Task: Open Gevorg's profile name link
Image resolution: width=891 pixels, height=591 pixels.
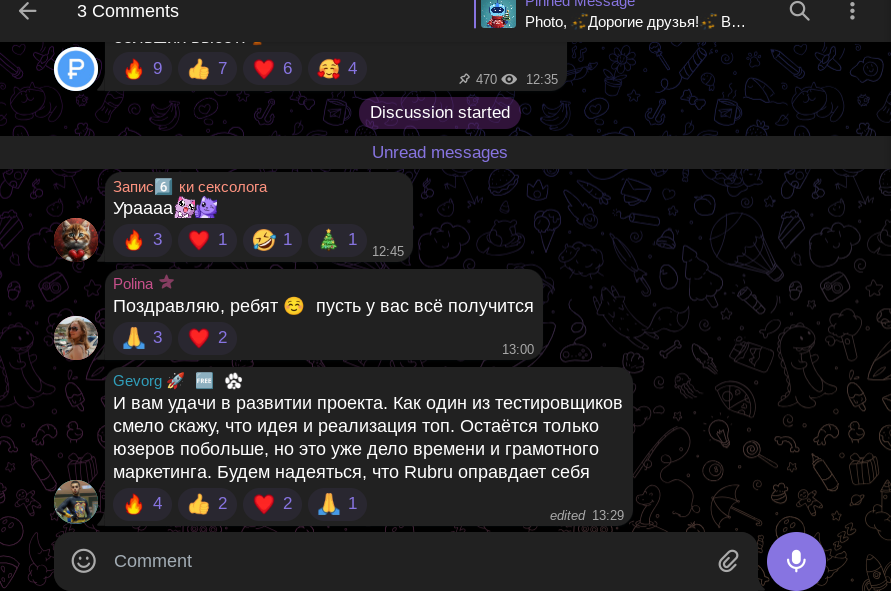Action: point(138,381)
